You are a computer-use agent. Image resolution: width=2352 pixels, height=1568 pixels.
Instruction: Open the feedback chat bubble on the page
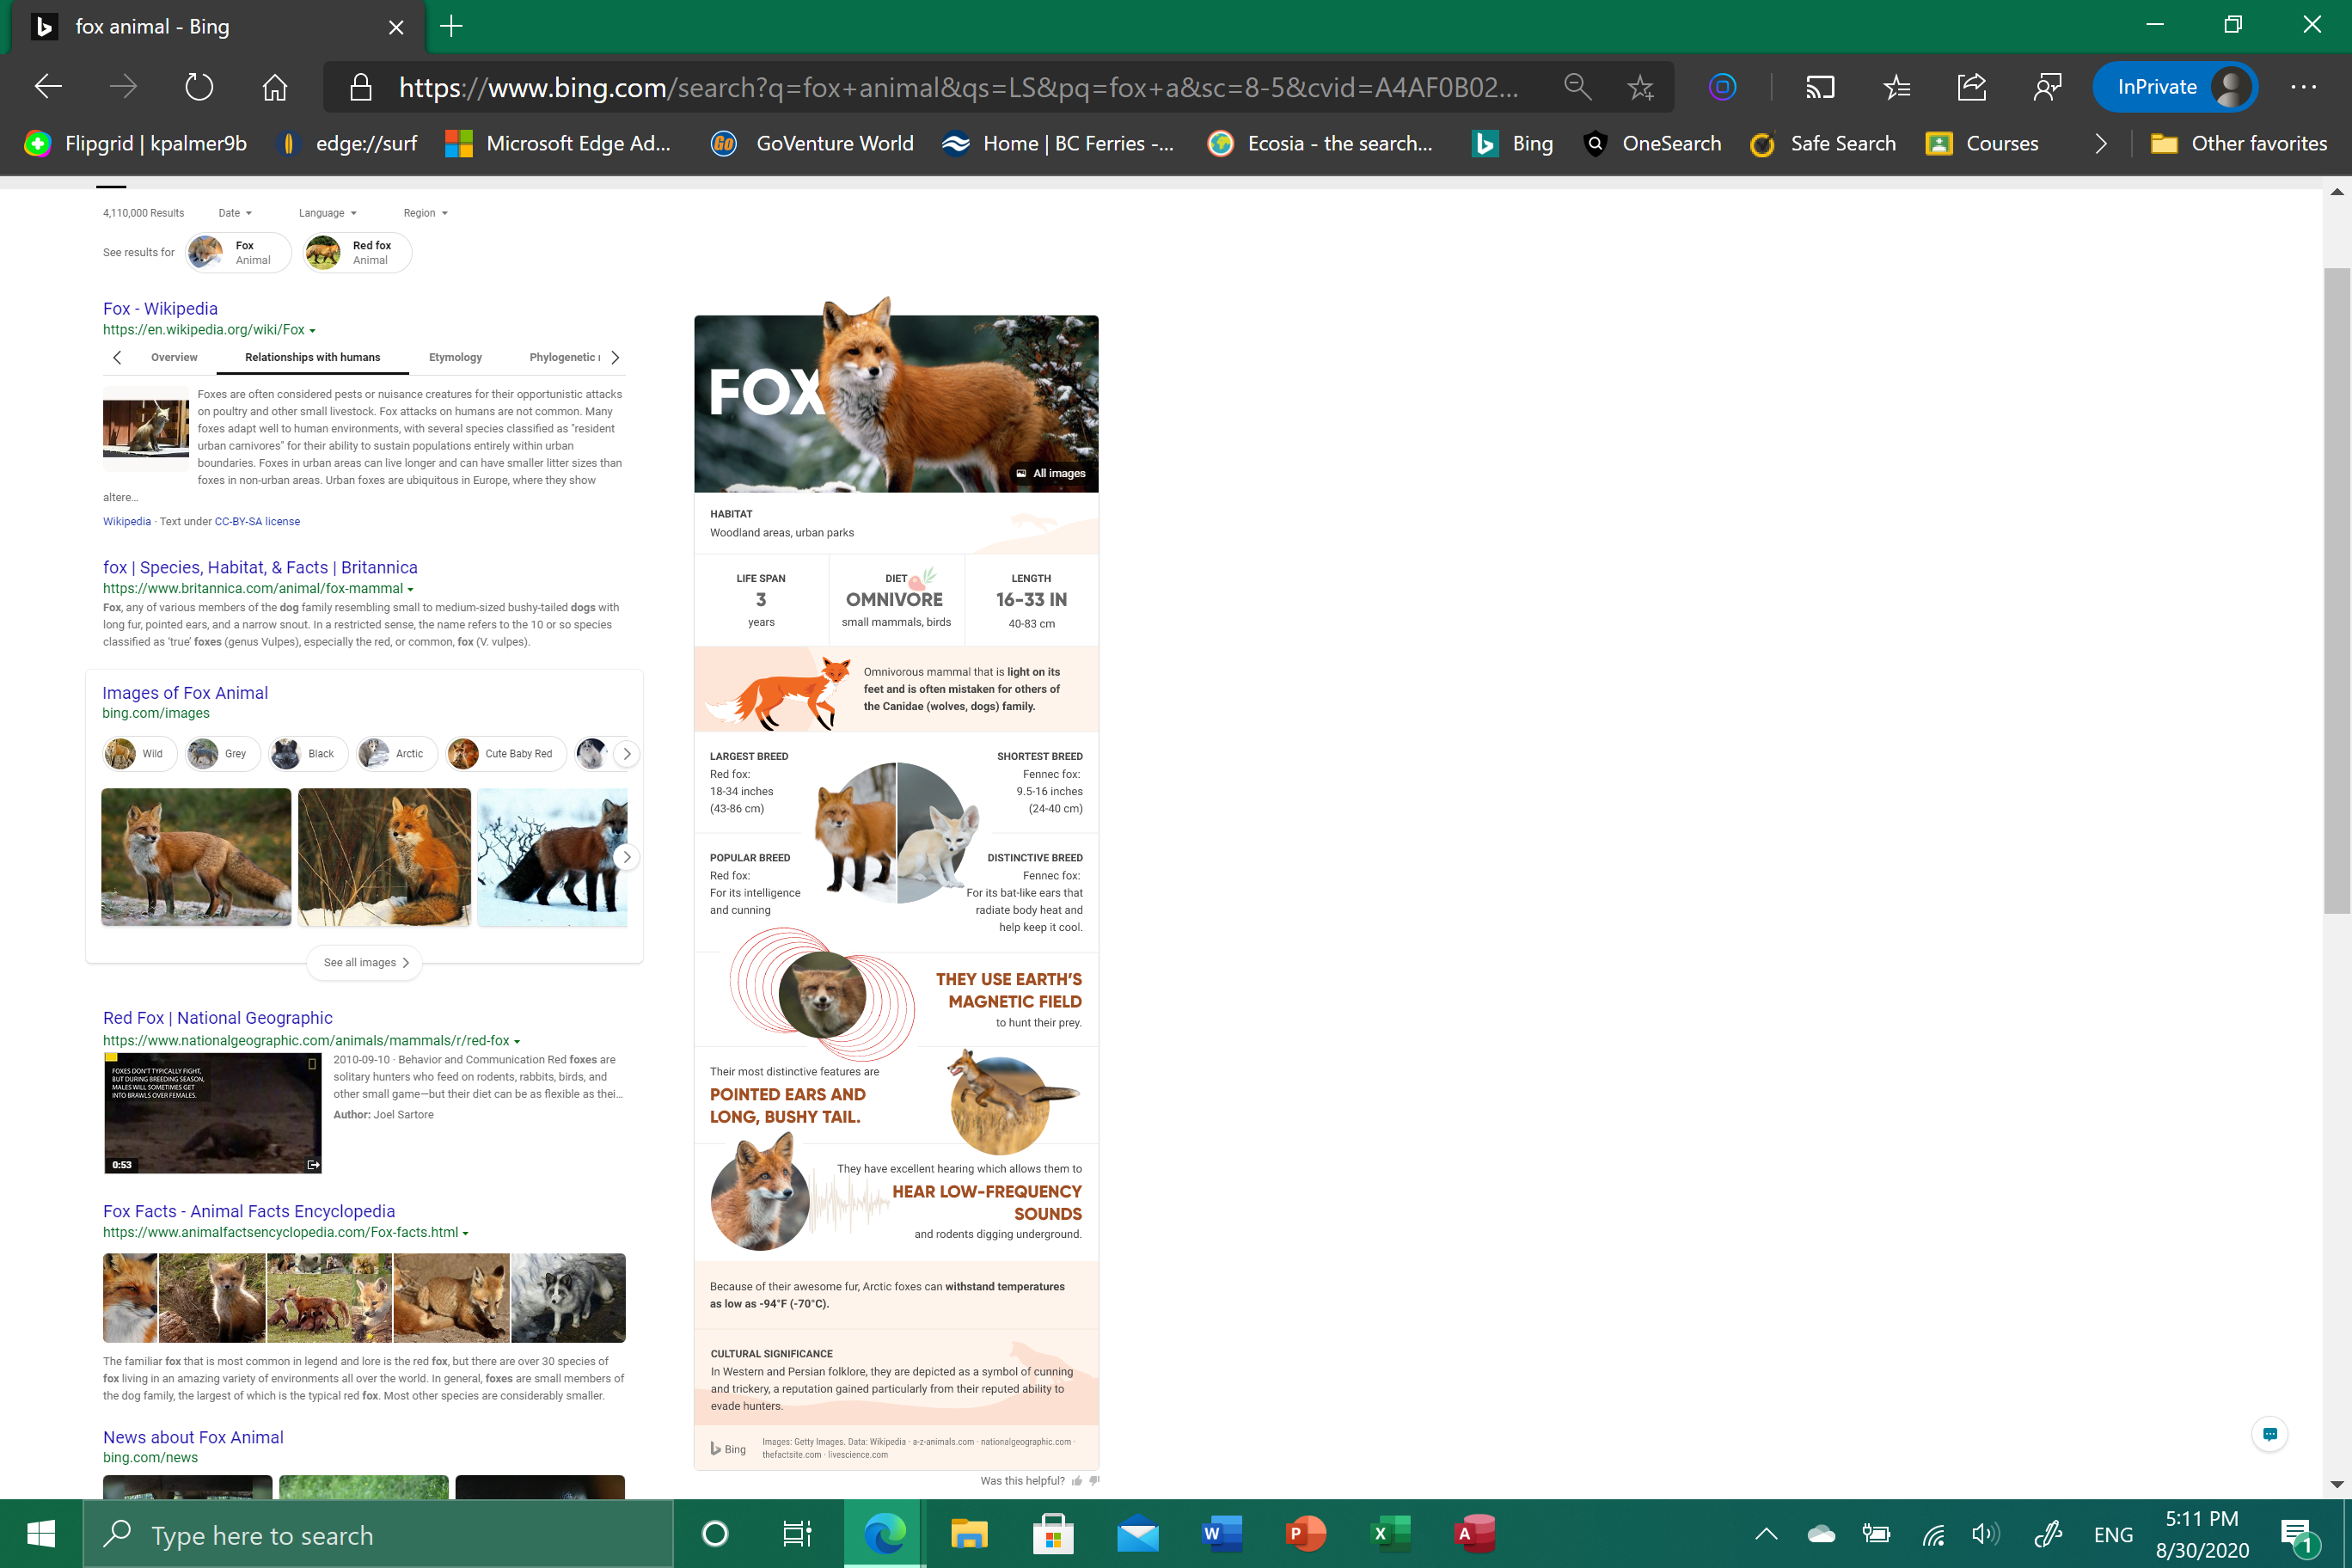click(x=2269, y=1433)
